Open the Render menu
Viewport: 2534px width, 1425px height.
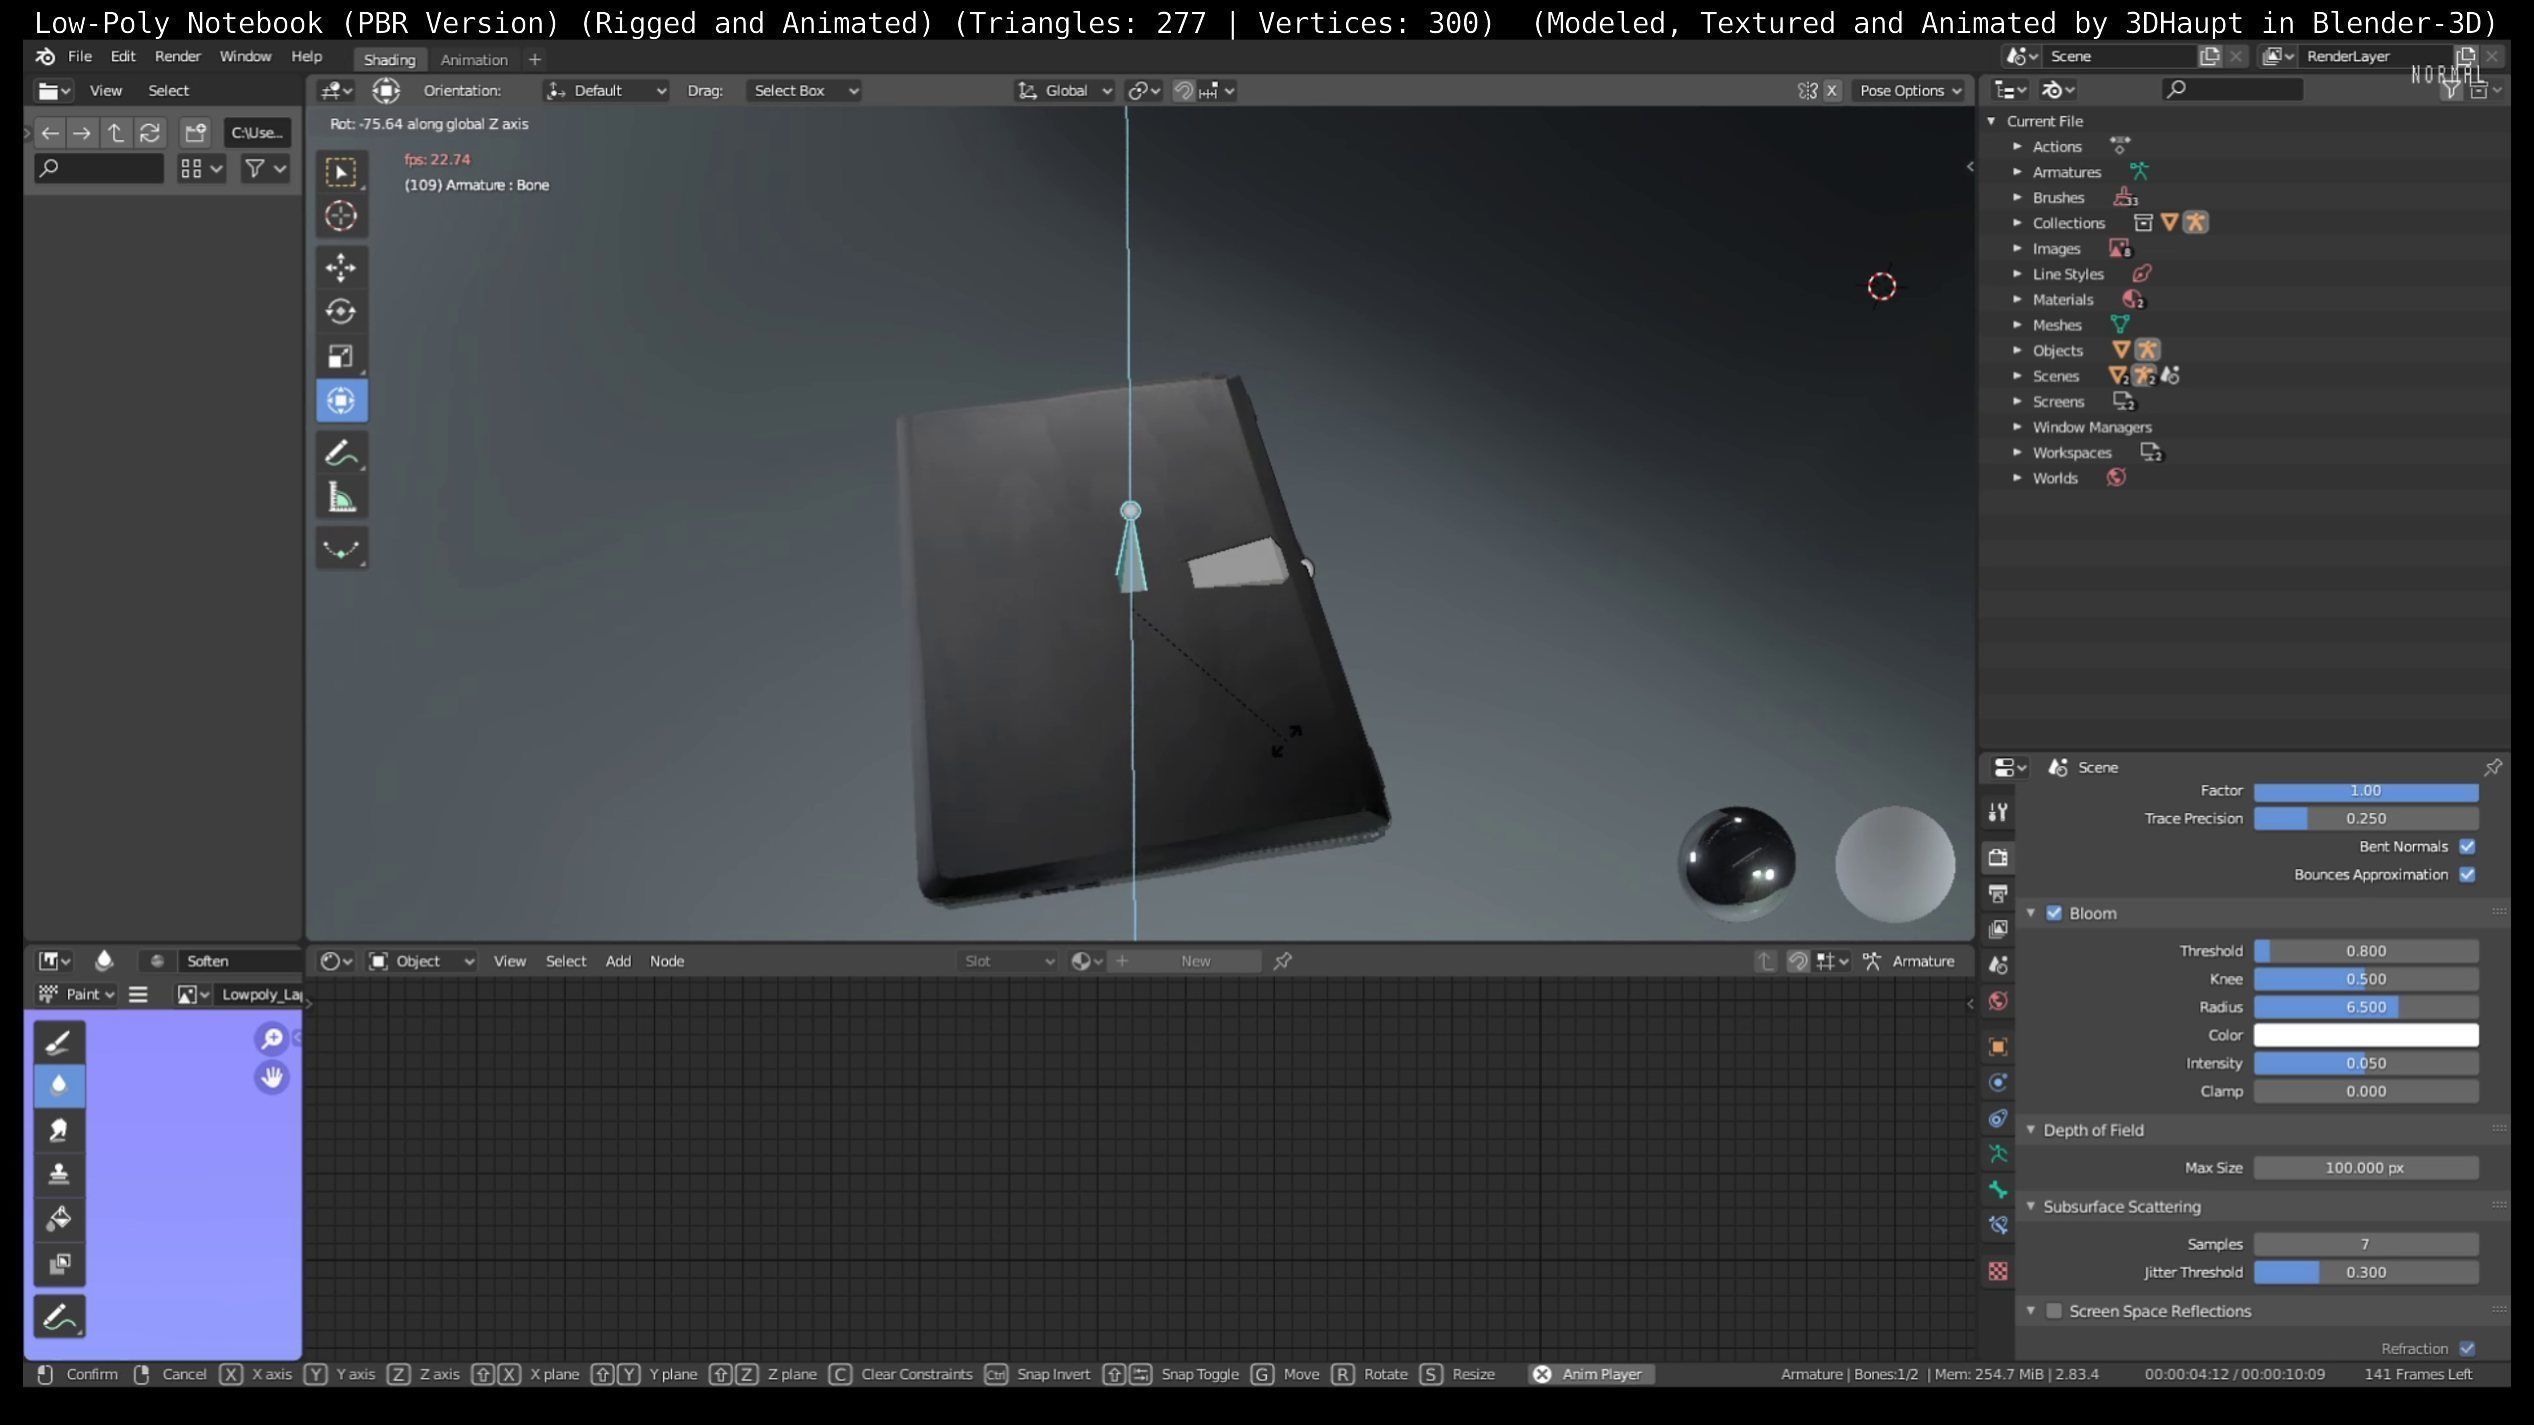tap(177, 56)
